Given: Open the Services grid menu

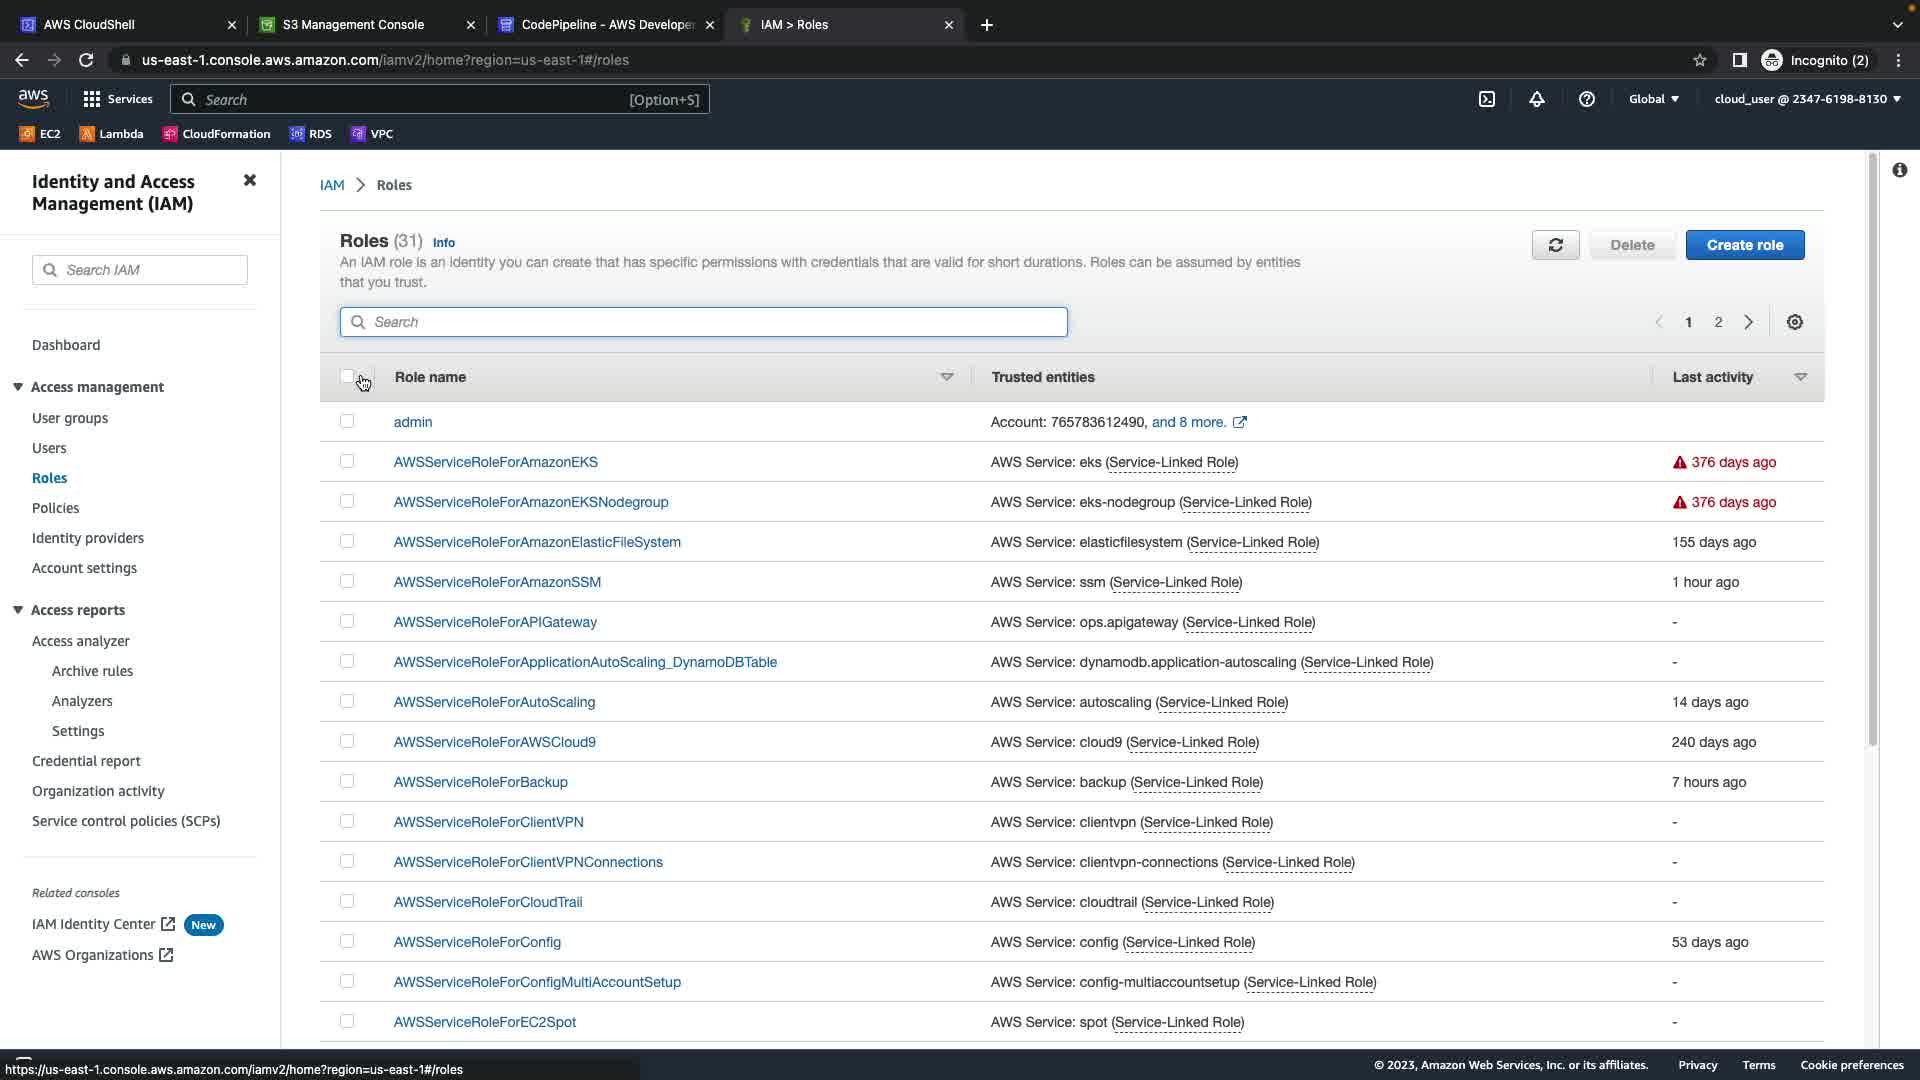Looking at the screenshot, I should pyautogui.click(x=118, y=99).
